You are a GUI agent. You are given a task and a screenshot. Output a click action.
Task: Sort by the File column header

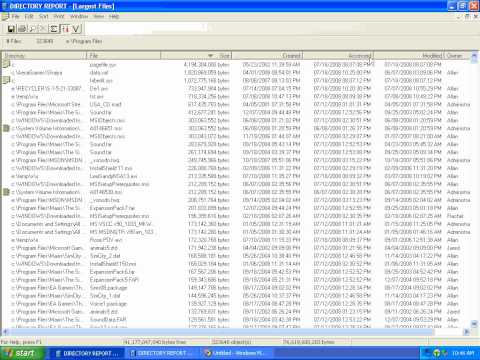(x=124, y=56)
